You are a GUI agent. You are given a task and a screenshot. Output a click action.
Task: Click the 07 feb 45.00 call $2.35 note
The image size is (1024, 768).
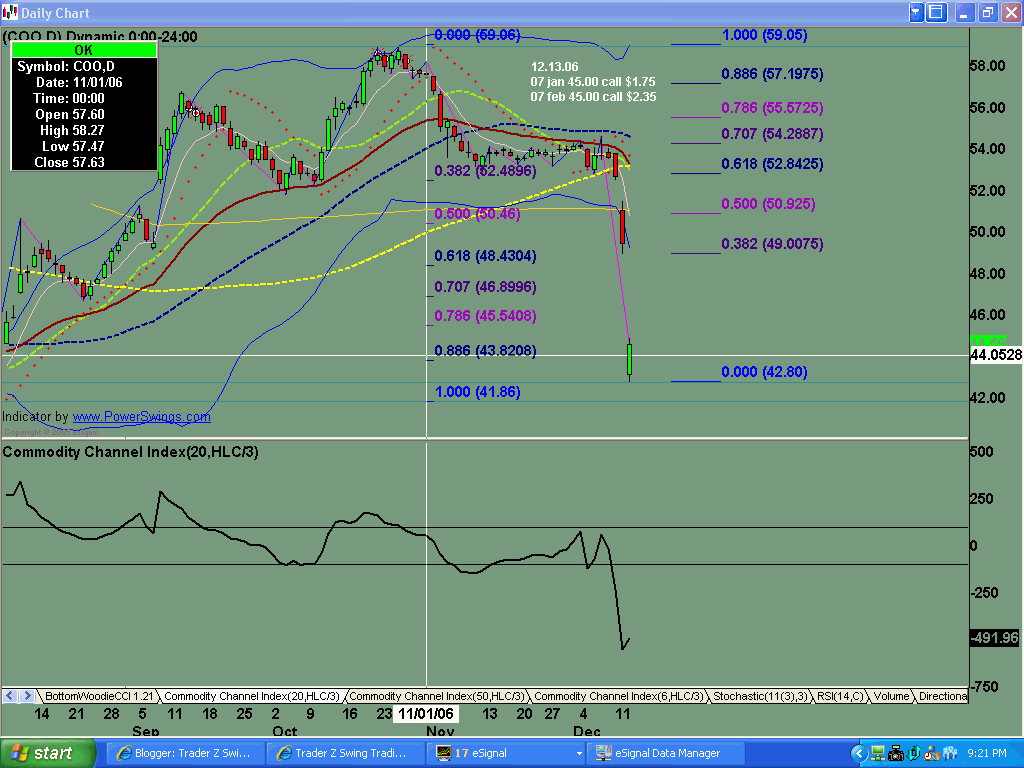pyautogui.click(x=594, y=97)
